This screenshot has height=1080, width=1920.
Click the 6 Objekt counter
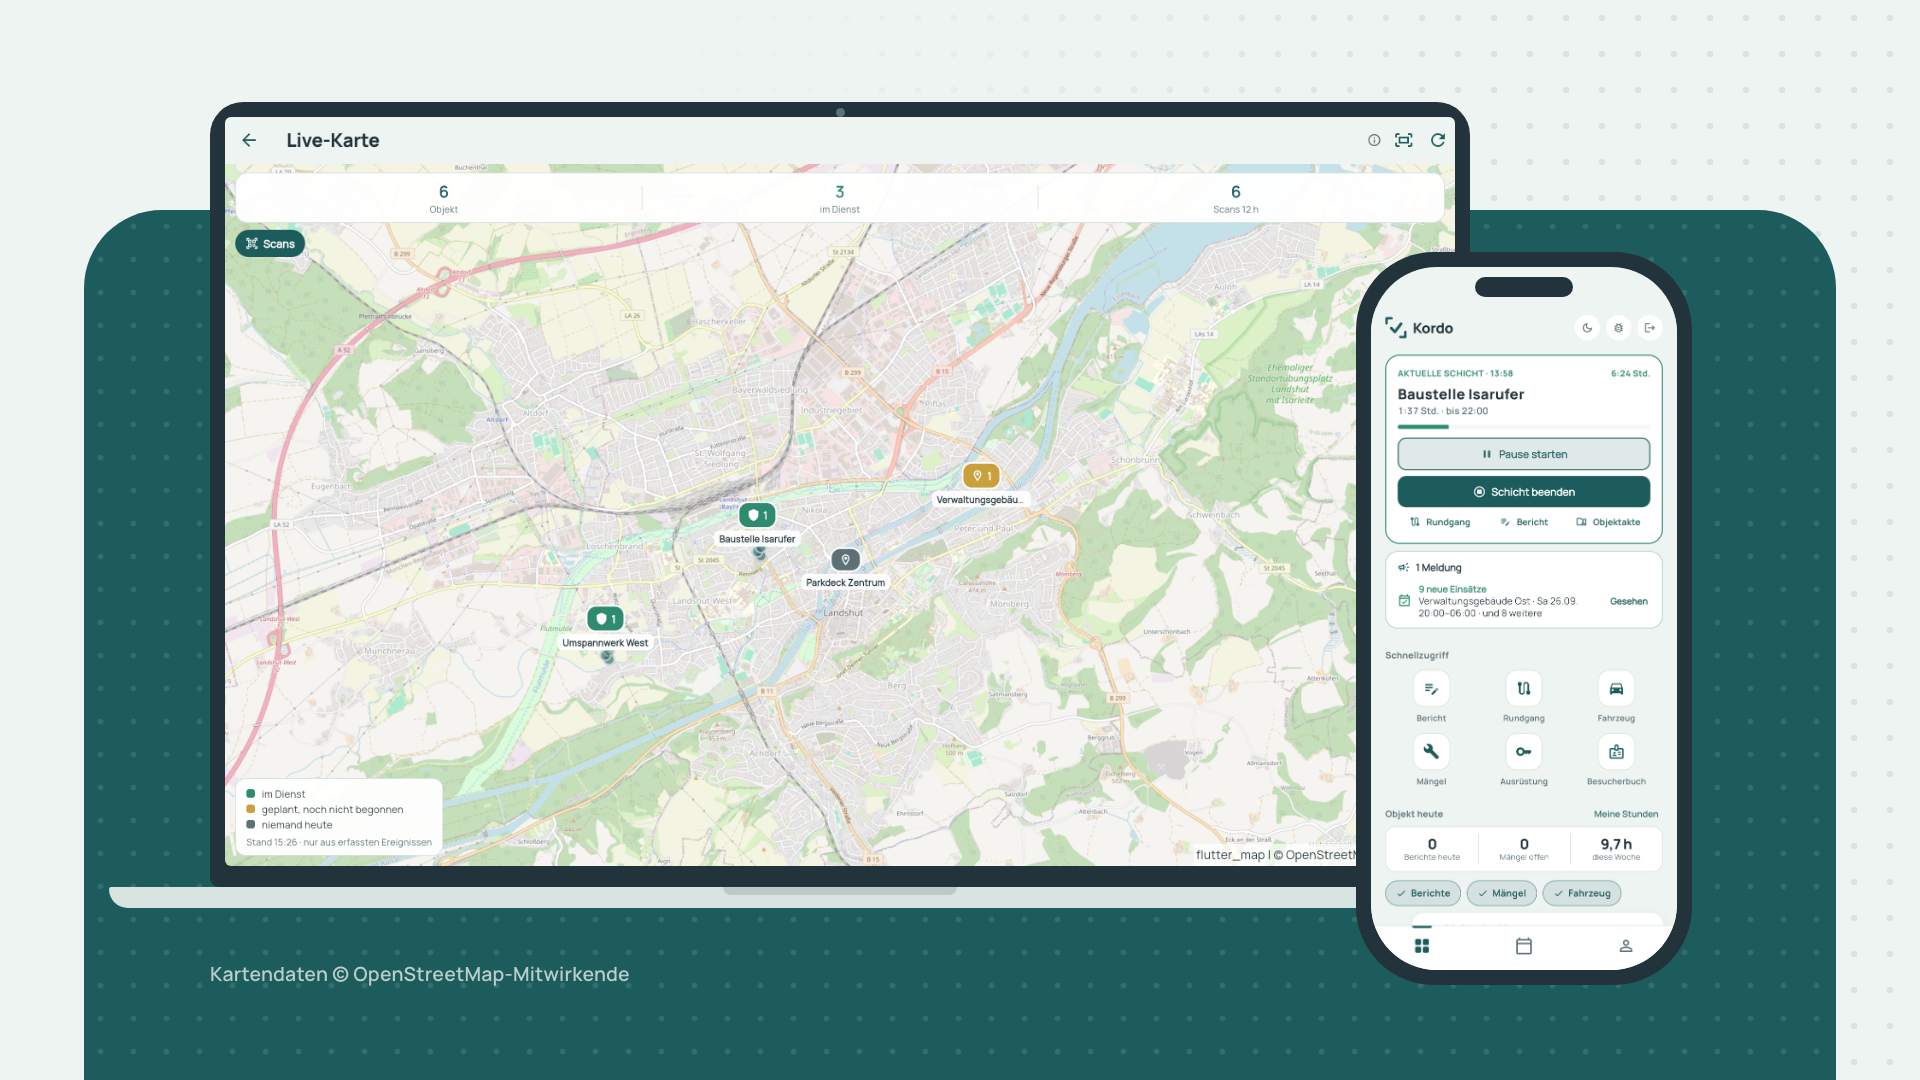pyautogui.click(x=443, y=198)
